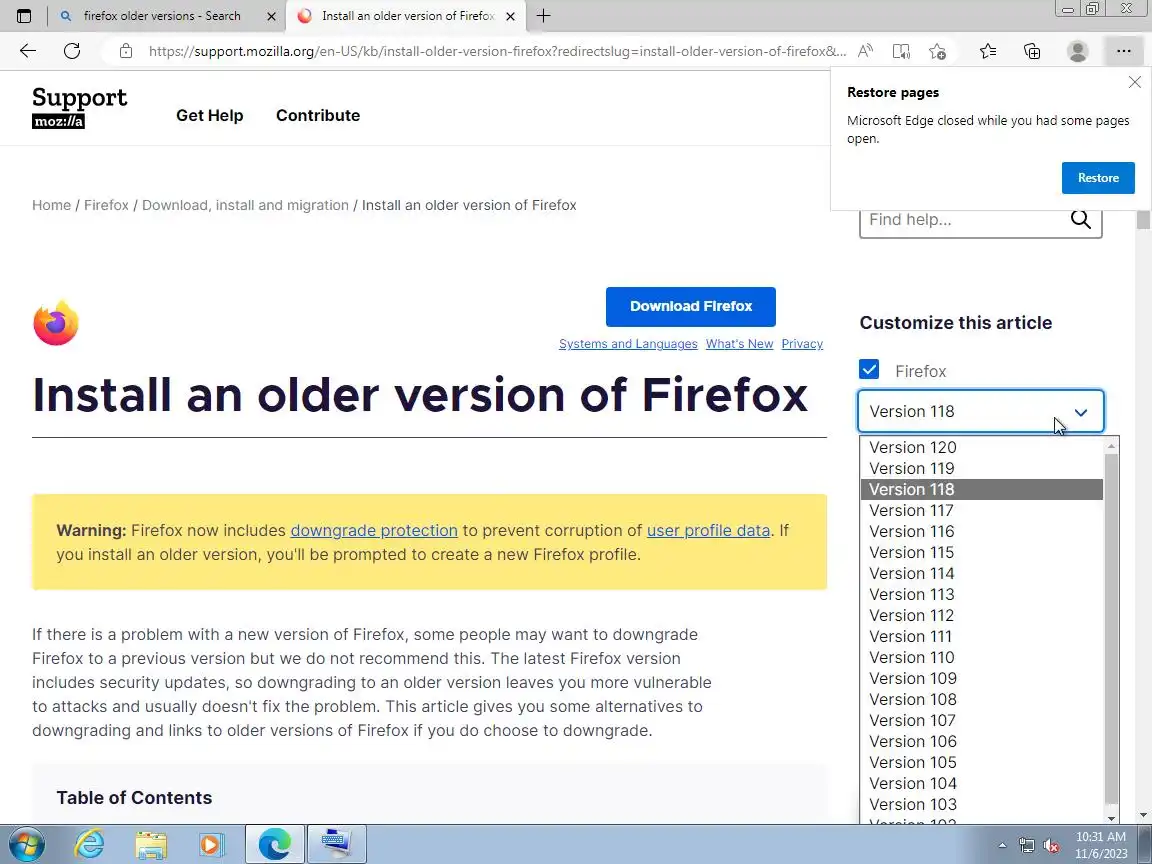Open Download, install and migration breadcrumb
The height and width of the screenshot is (864, 1152).
coord(245,205)
